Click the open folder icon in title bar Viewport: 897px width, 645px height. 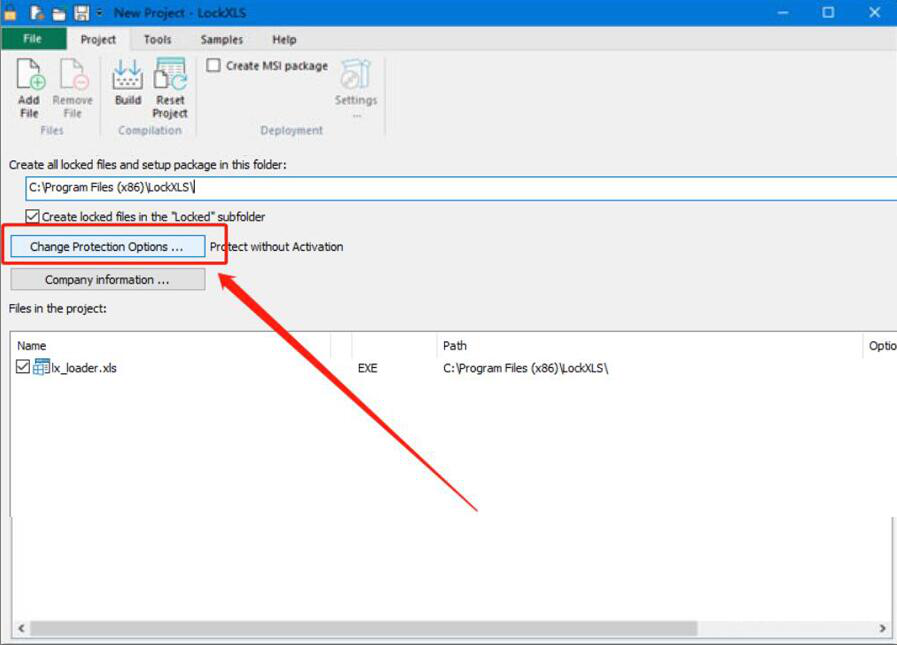pyautogui.click(x=59, y=13)
